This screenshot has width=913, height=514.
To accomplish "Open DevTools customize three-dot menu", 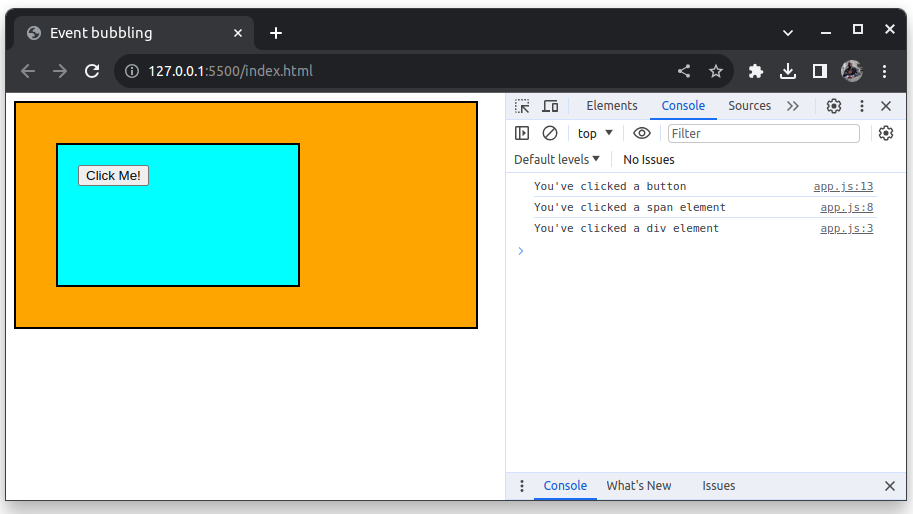I will tap(862, 106).
